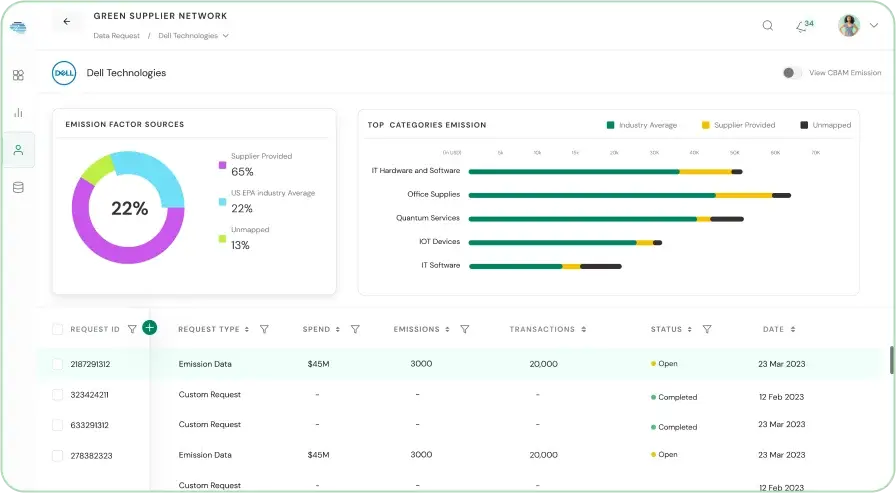The height and width of the screenshot is (493, 896).
Task: Check the row 323424211 checkbox
Action: (x=57, y=395)
